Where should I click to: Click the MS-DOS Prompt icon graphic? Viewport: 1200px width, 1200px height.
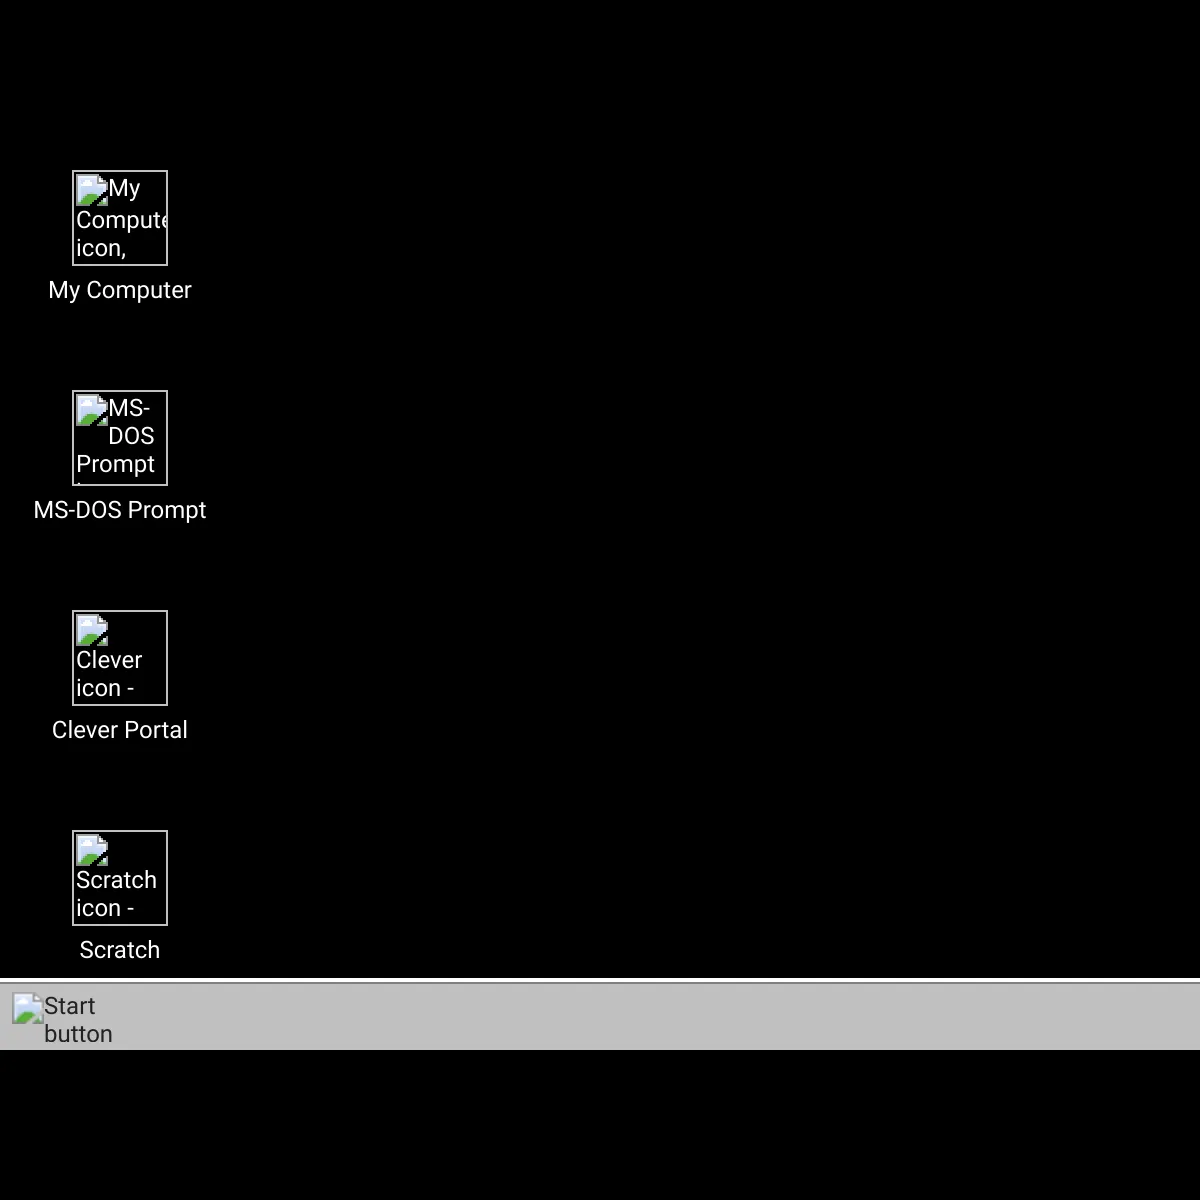click(119, 437)
